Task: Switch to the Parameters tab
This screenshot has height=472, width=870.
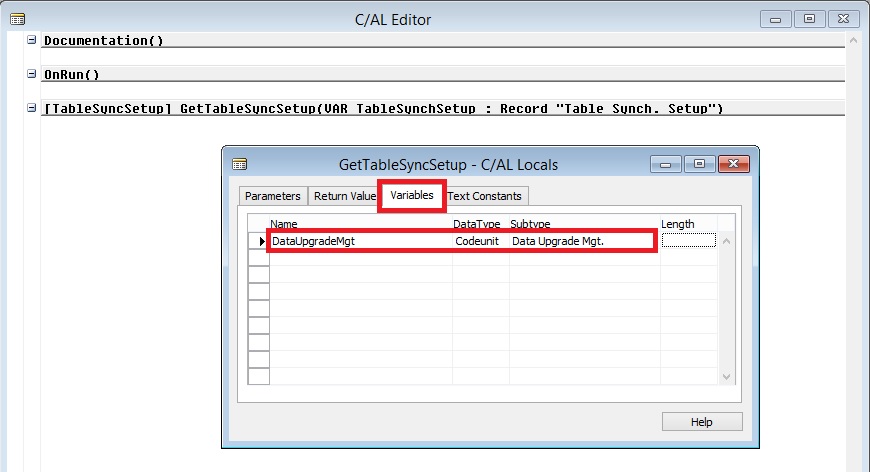Action: point(272,196)
